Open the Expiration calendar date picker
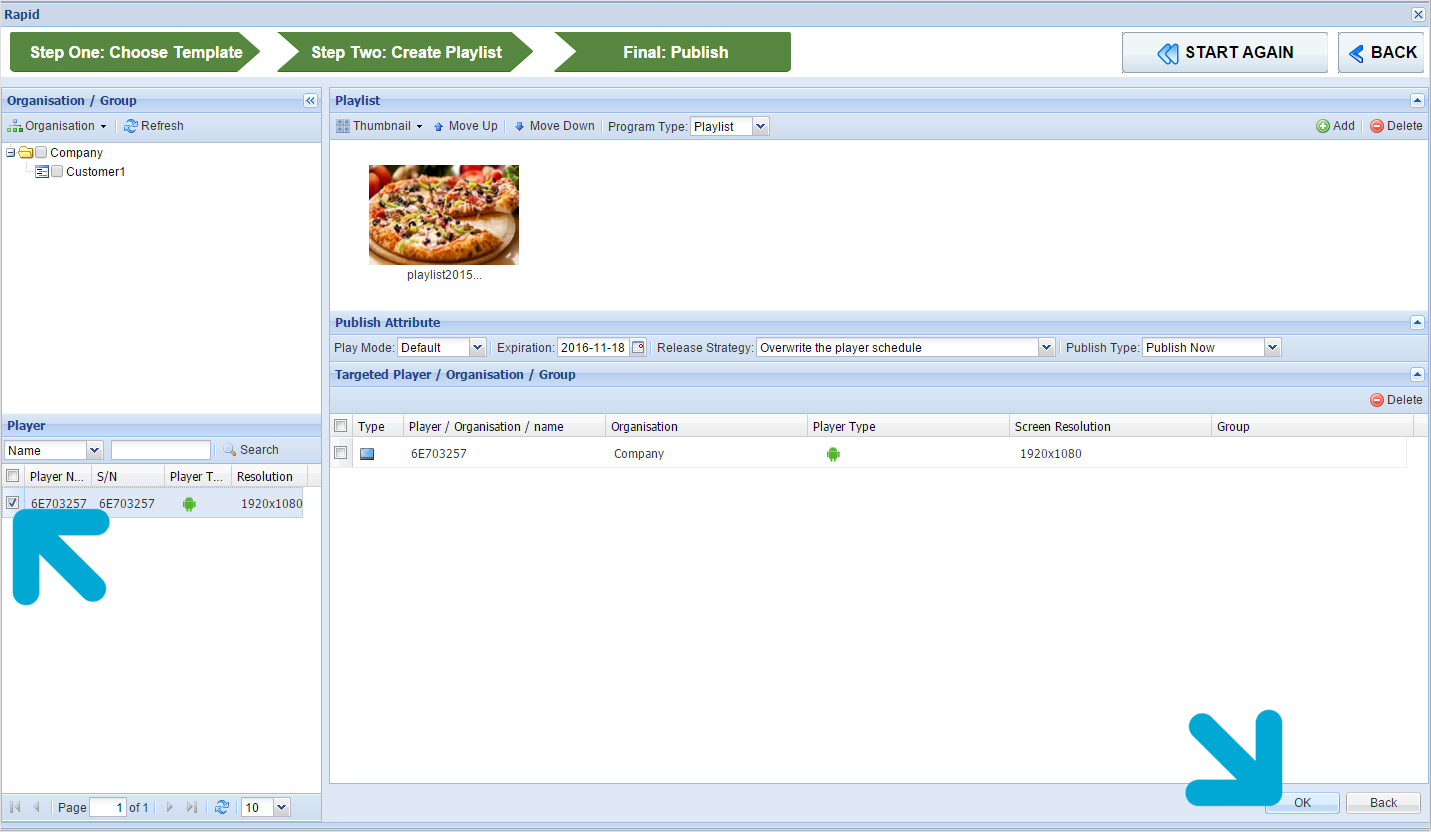The image size is (1431, 832). pos(638,348)
